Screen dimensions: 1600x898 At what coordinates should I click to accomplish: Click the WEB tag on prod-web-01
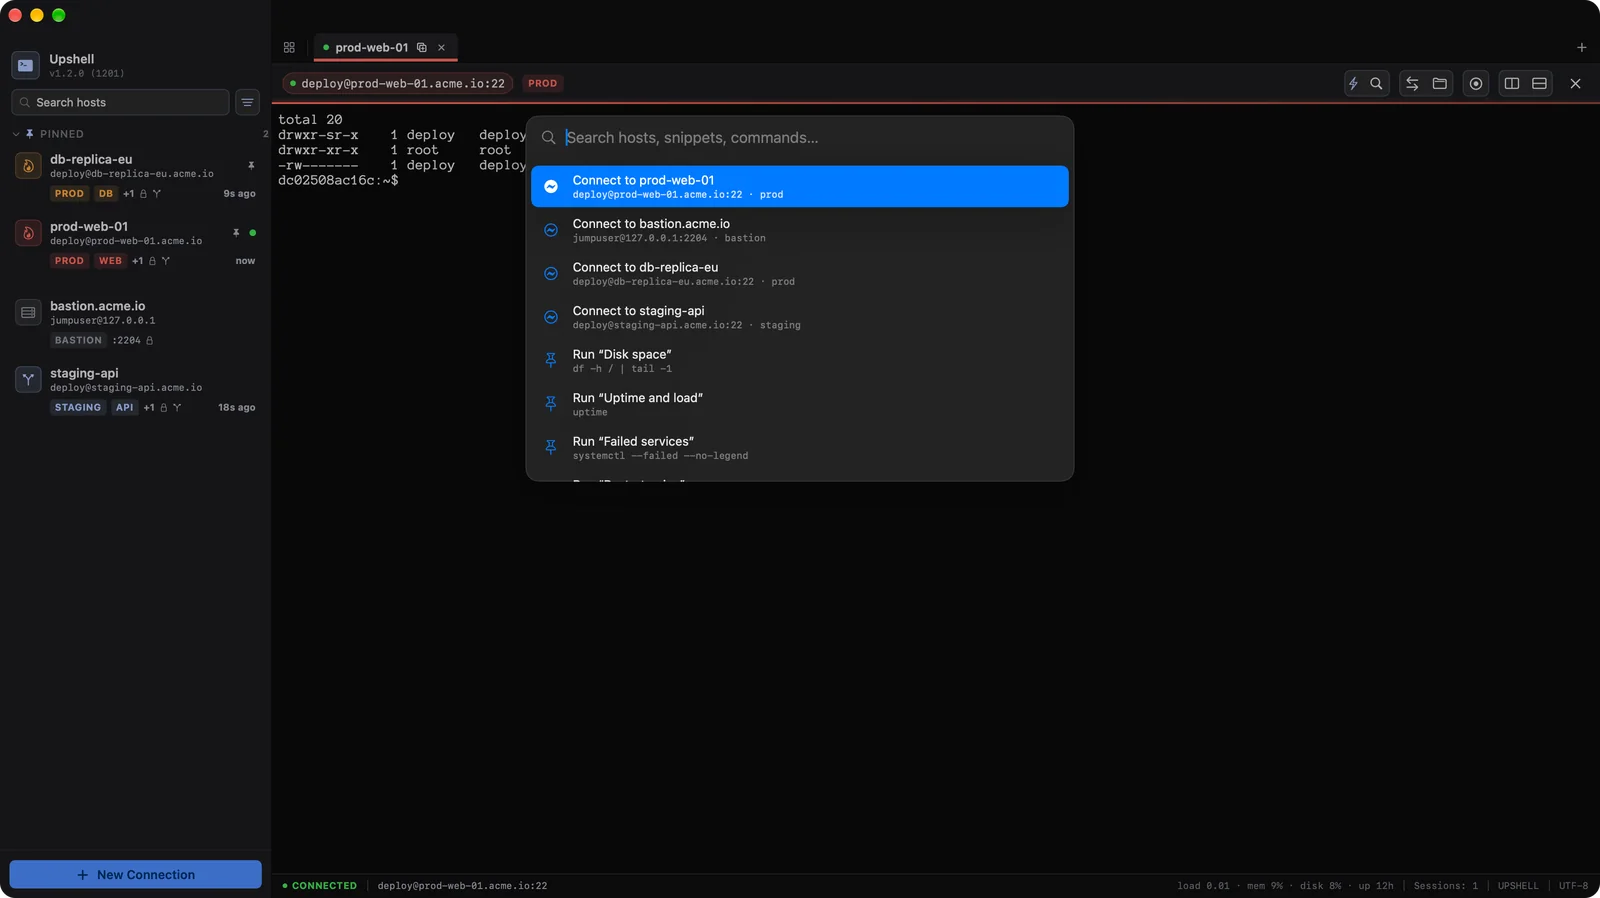[110, 261]
